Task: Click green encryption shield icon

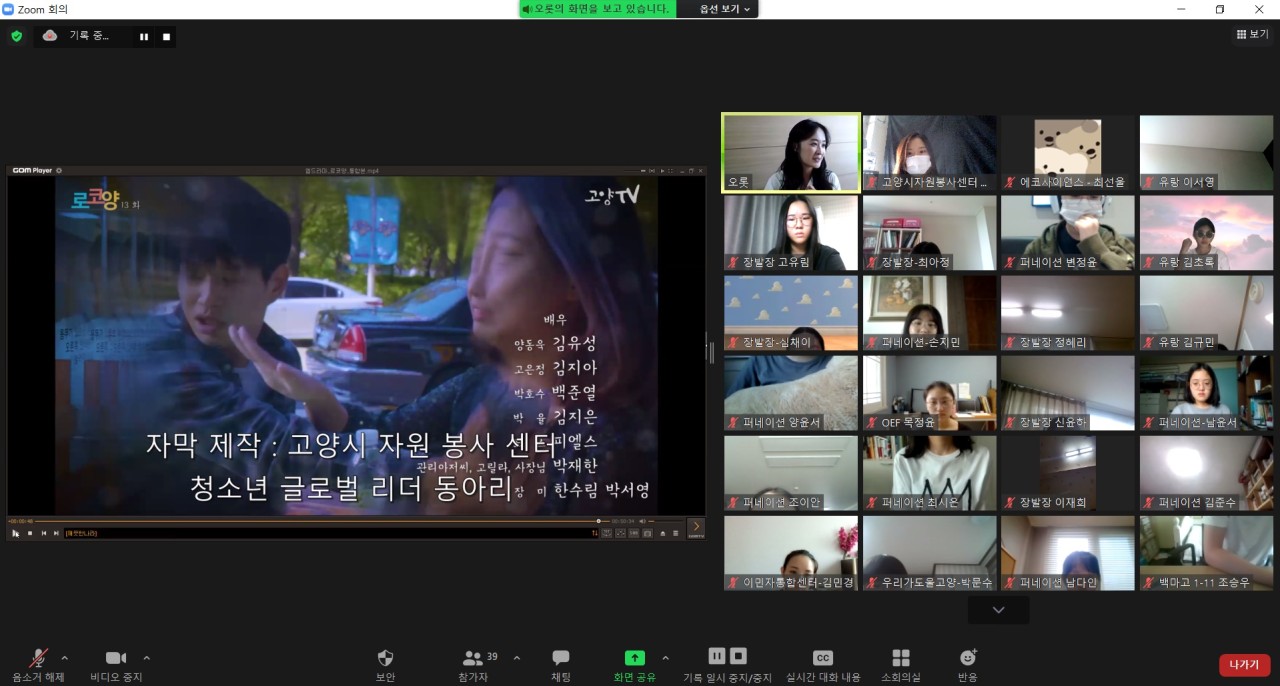Action: [x=16, y=36]
